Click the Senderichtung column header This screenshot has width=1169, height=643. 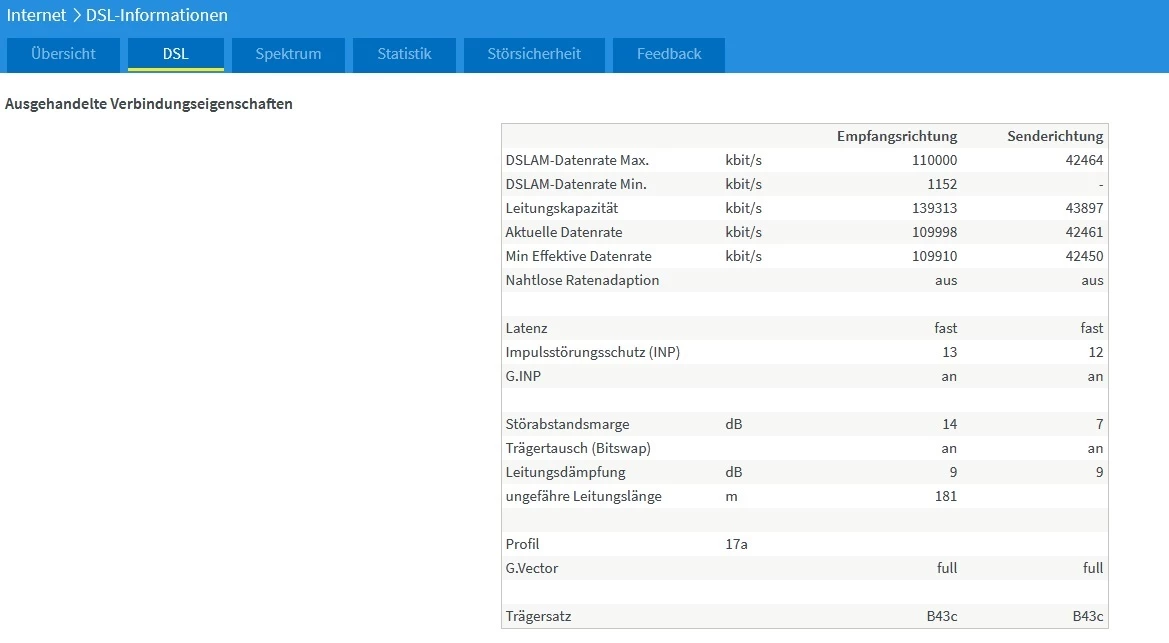(1054, 136)
